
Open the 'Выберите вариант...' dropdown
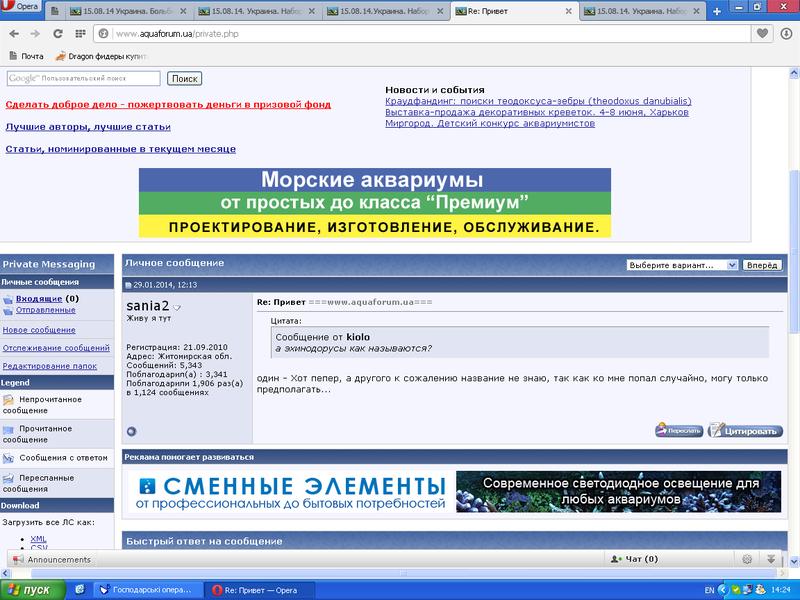[x=681, y=265]
